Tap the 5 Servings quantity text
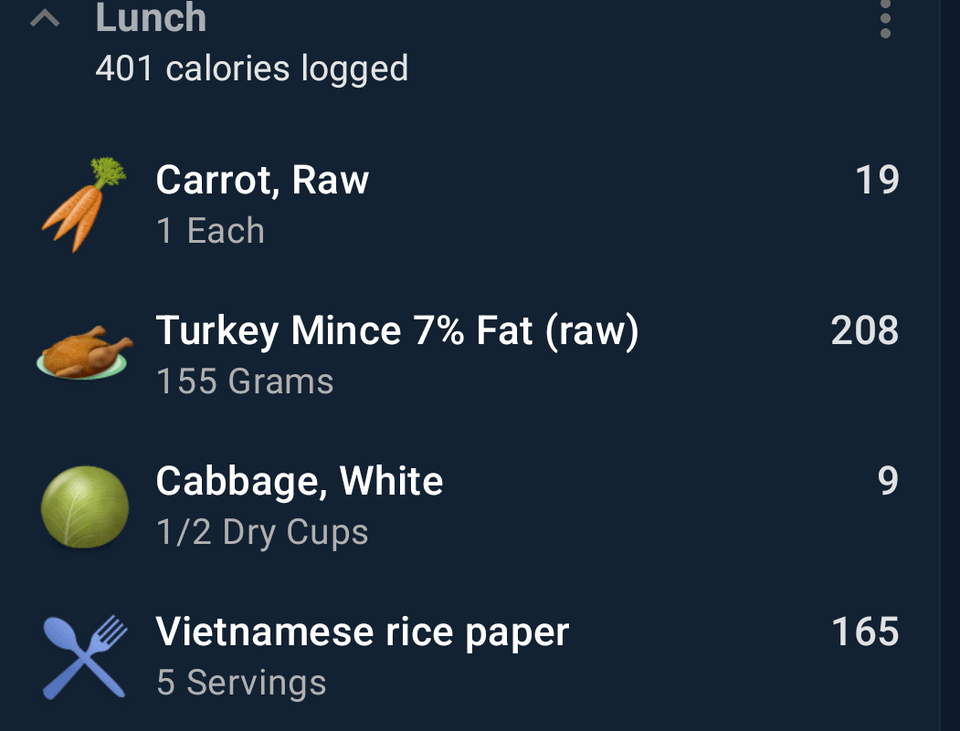The width and height of the screenshot is (960, 731). coord(241,683)
